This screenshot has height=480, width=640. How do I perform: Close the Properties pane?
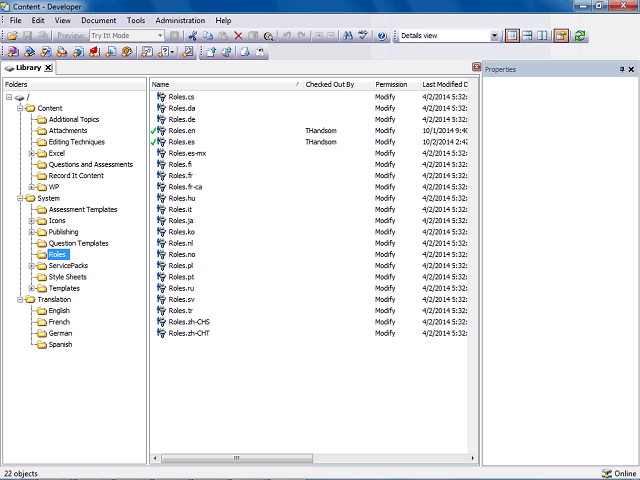631,69
